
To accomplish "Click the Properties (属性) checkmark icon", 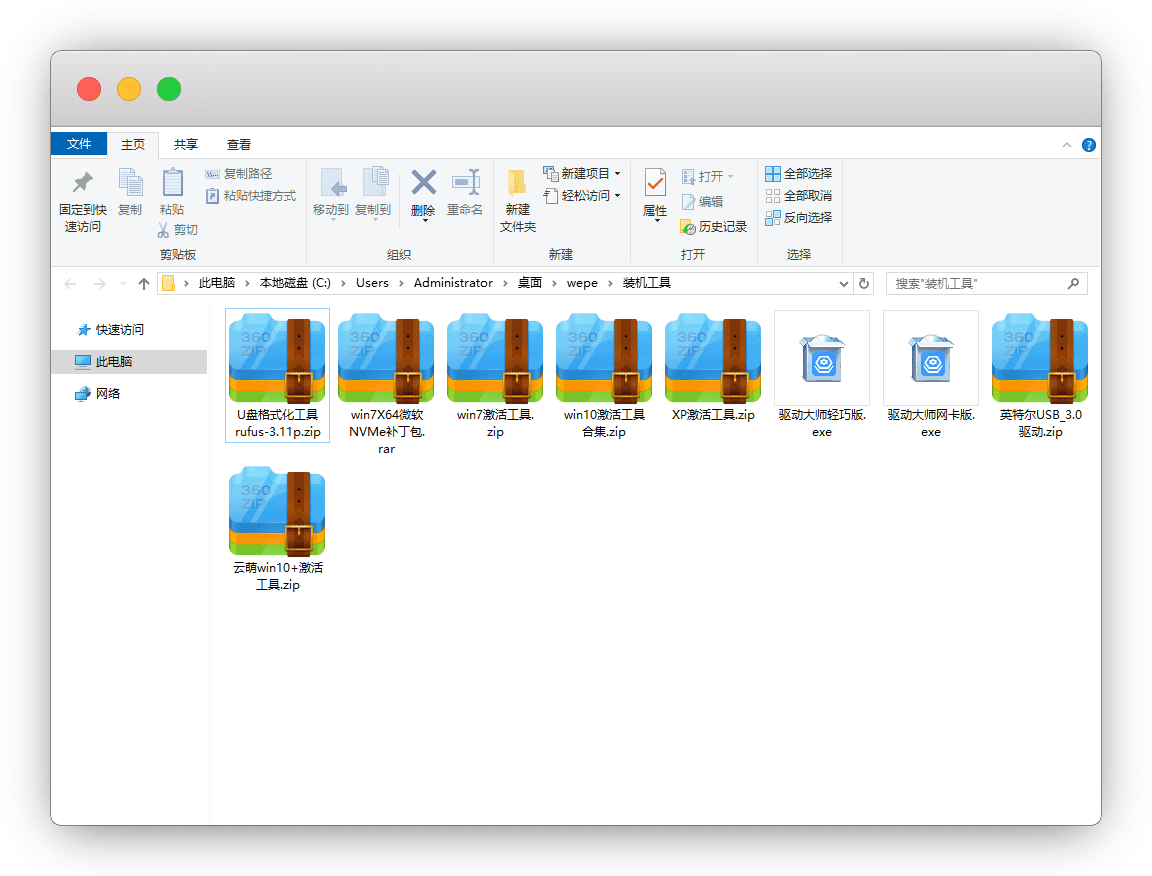I will pyautogui.click(x=655, y=183).
